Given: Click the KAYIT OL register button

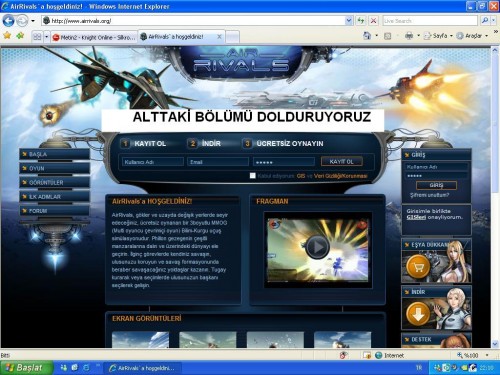Looking at the screenshot, I should 342,161.
